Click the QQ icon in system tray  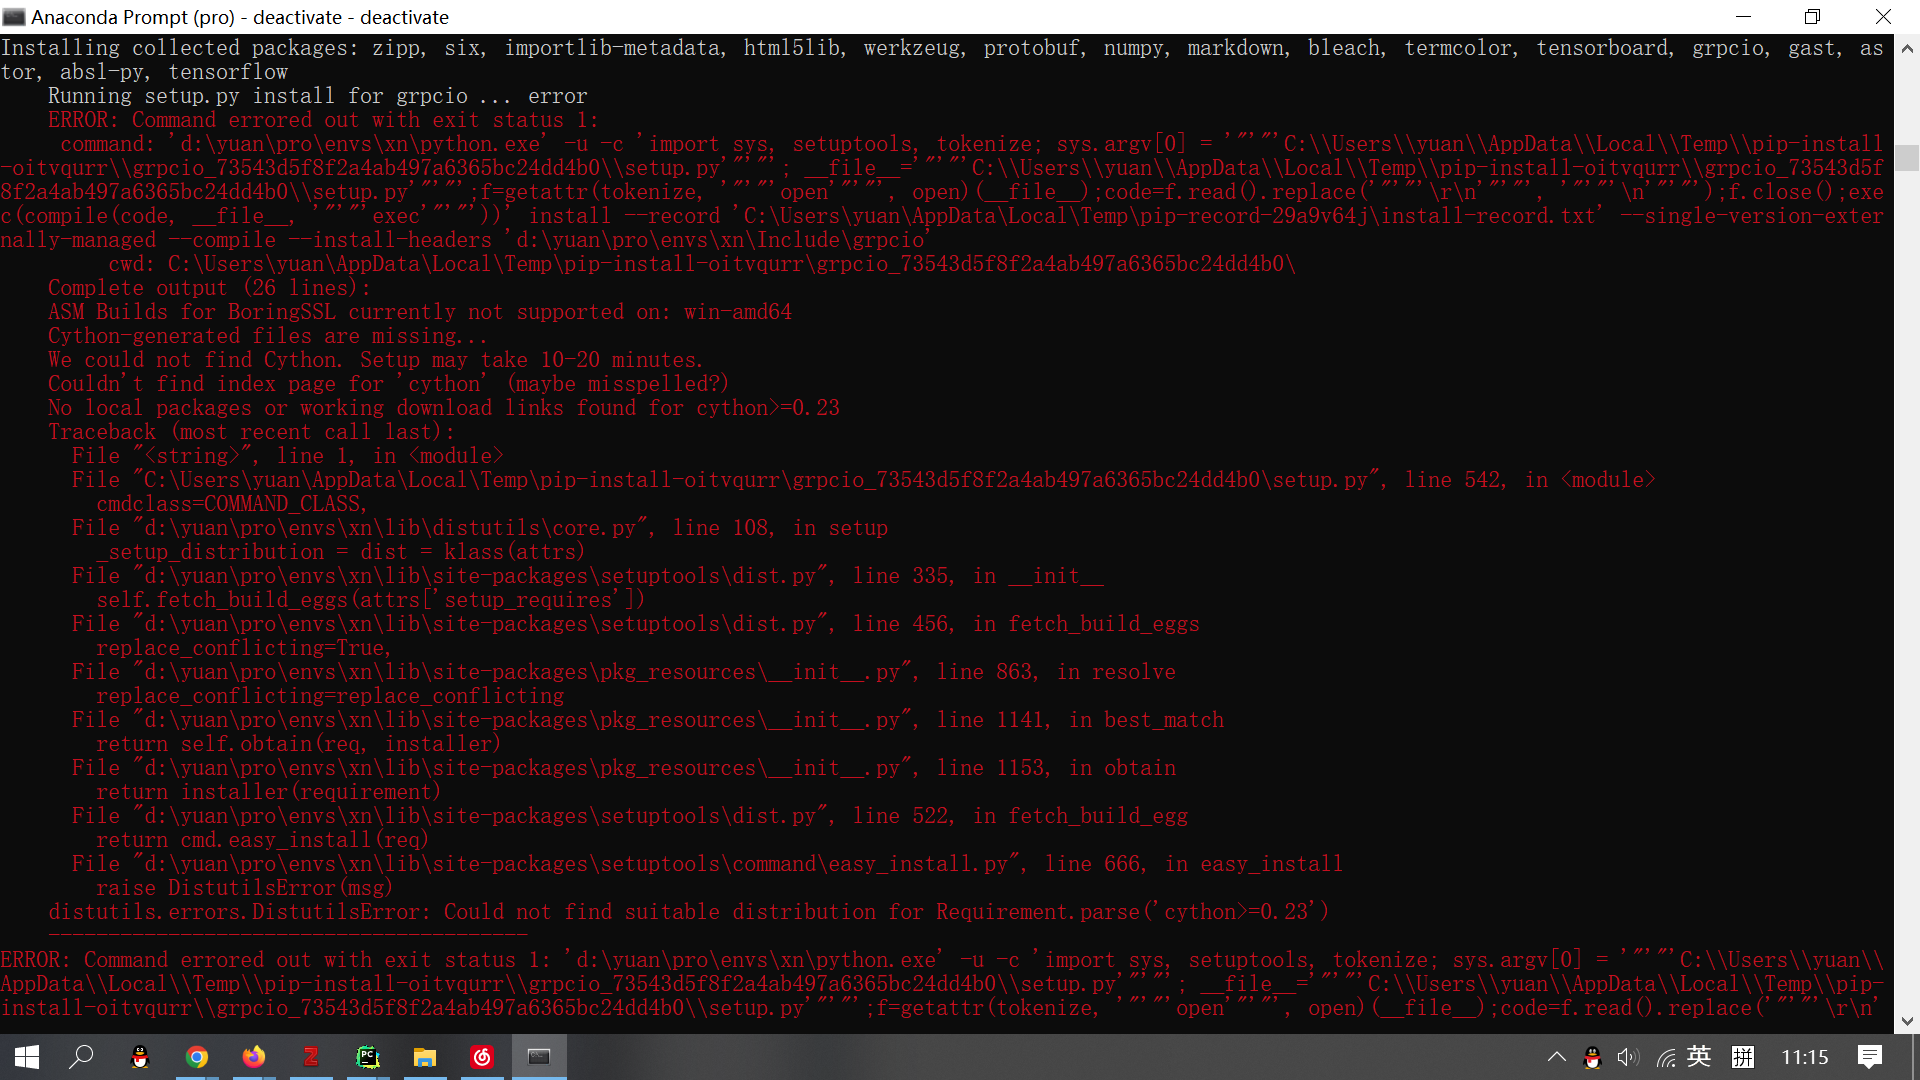click(1593, 1057)
